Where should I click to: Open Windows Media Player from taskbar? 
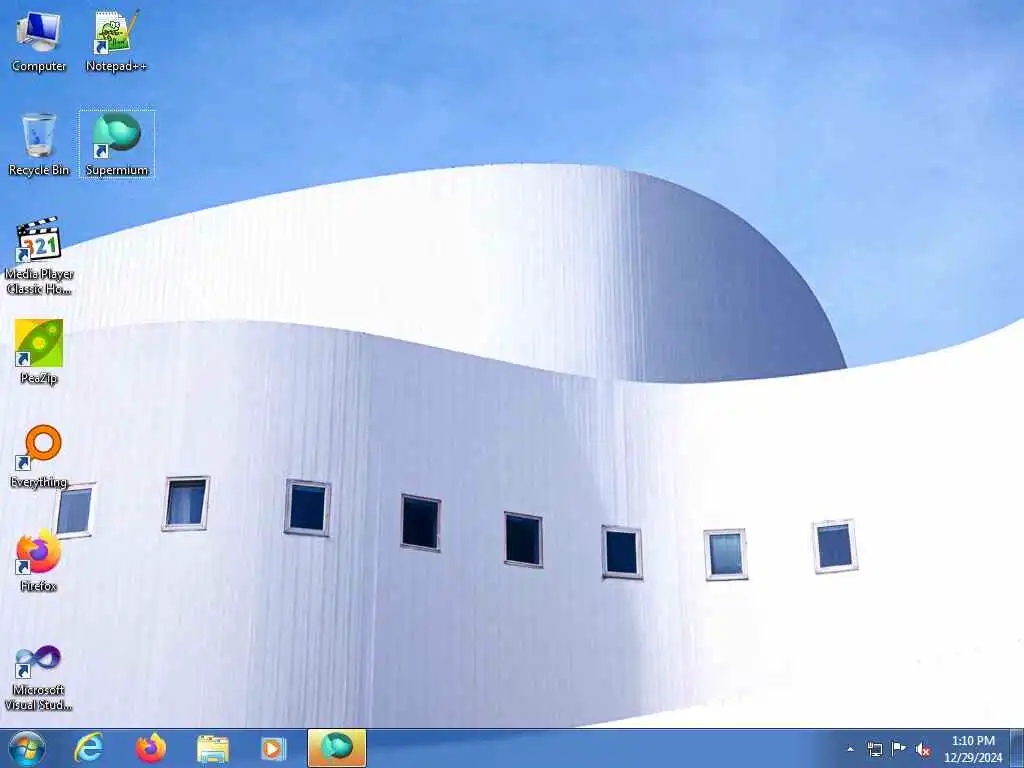pos(274,748)
